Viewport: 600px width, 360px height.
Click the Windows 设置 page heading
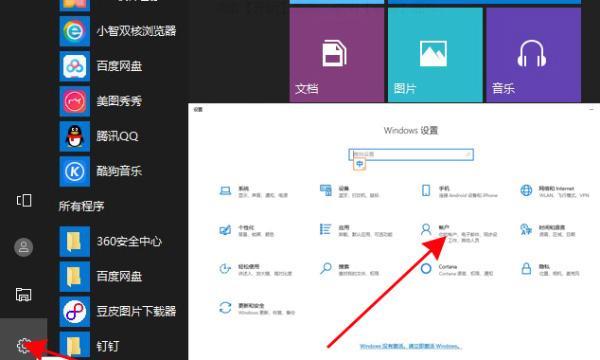pos(411,130)
